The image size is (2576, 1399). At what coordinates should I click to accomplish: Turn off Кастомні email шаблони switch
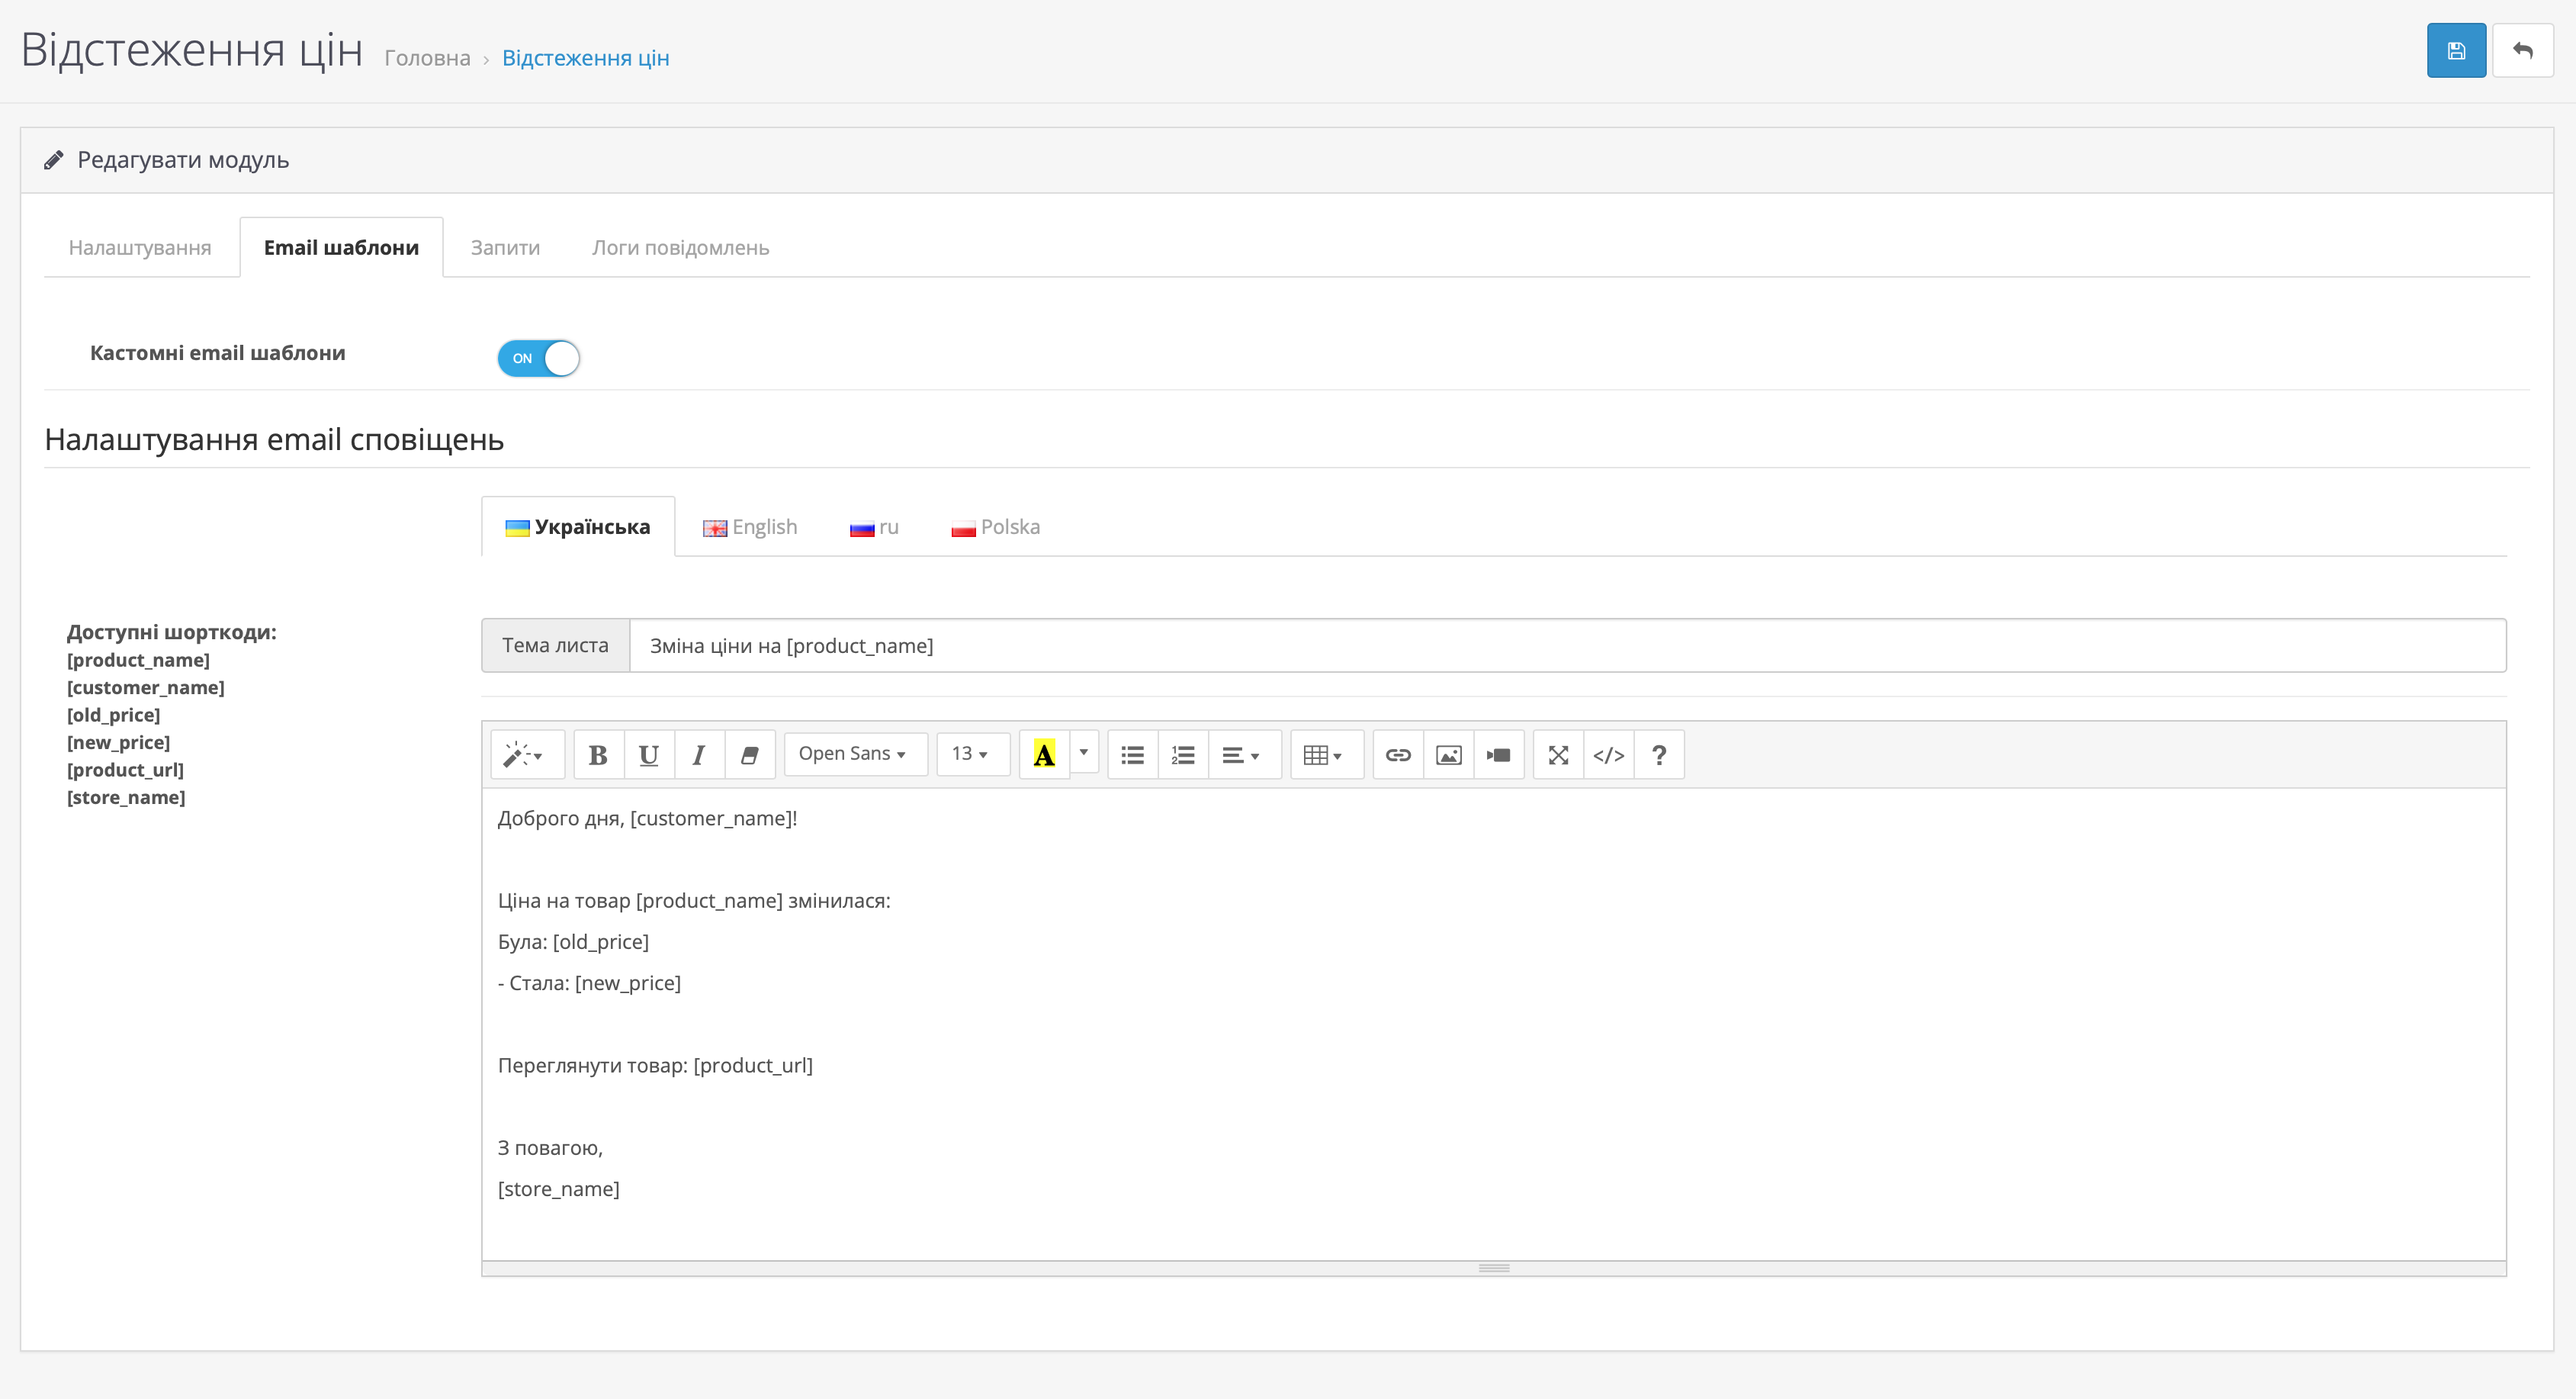coord(538,358)
